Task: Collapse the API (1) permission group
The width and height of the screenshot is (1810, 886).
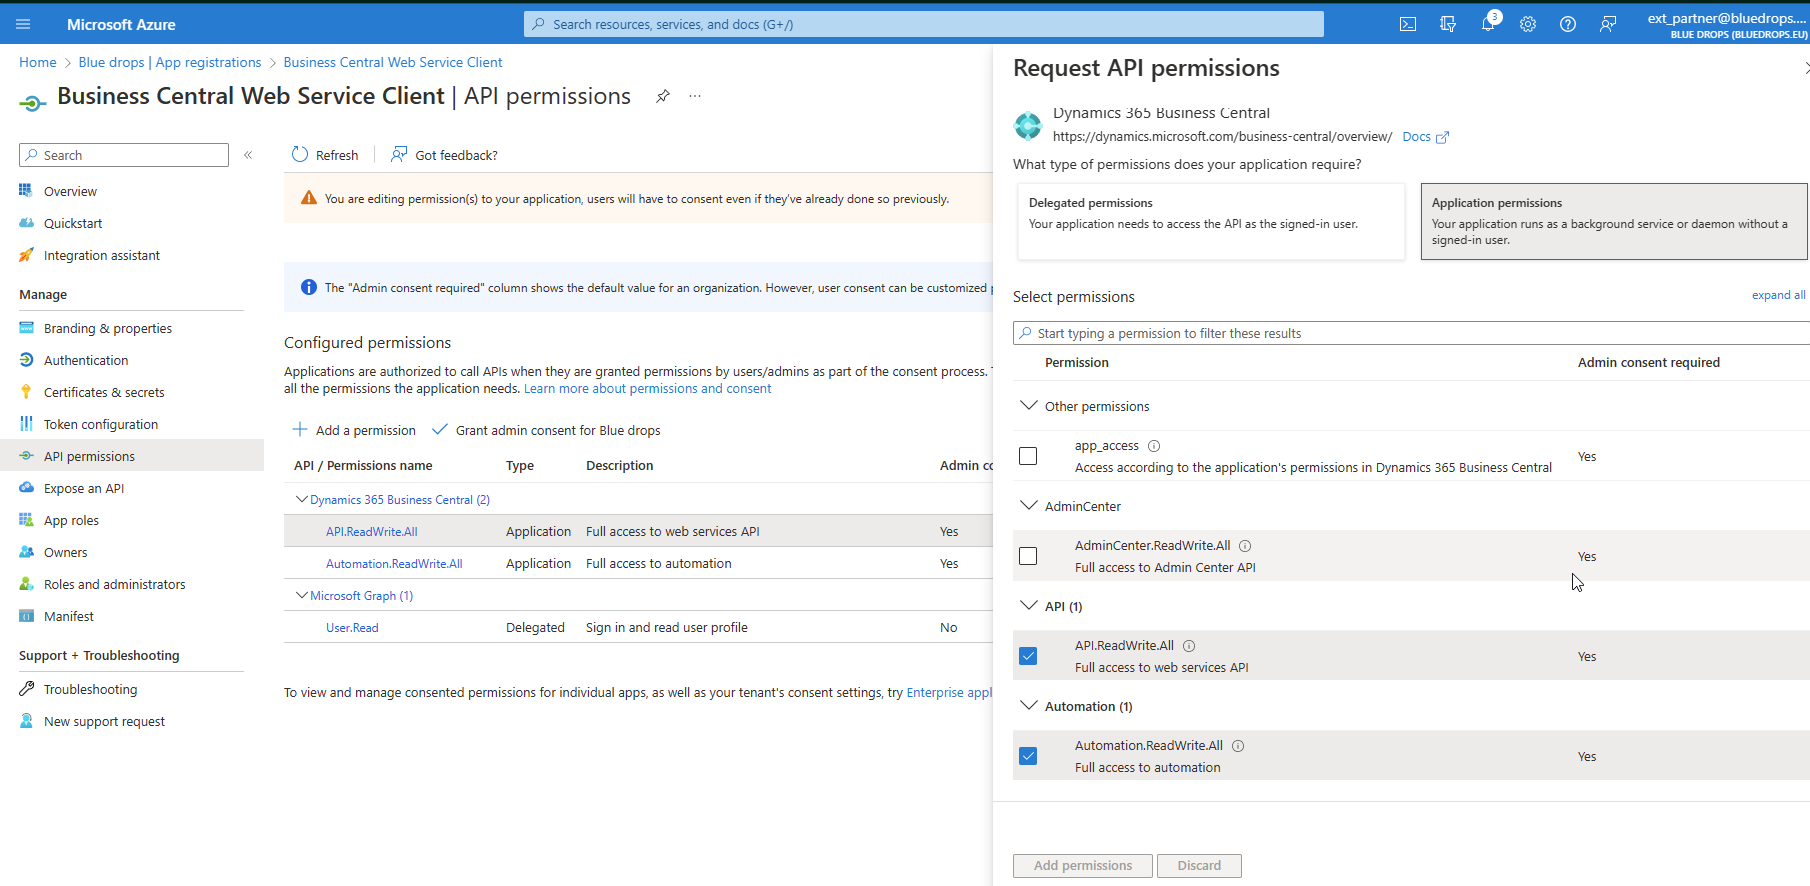Action: [1028, 605]
